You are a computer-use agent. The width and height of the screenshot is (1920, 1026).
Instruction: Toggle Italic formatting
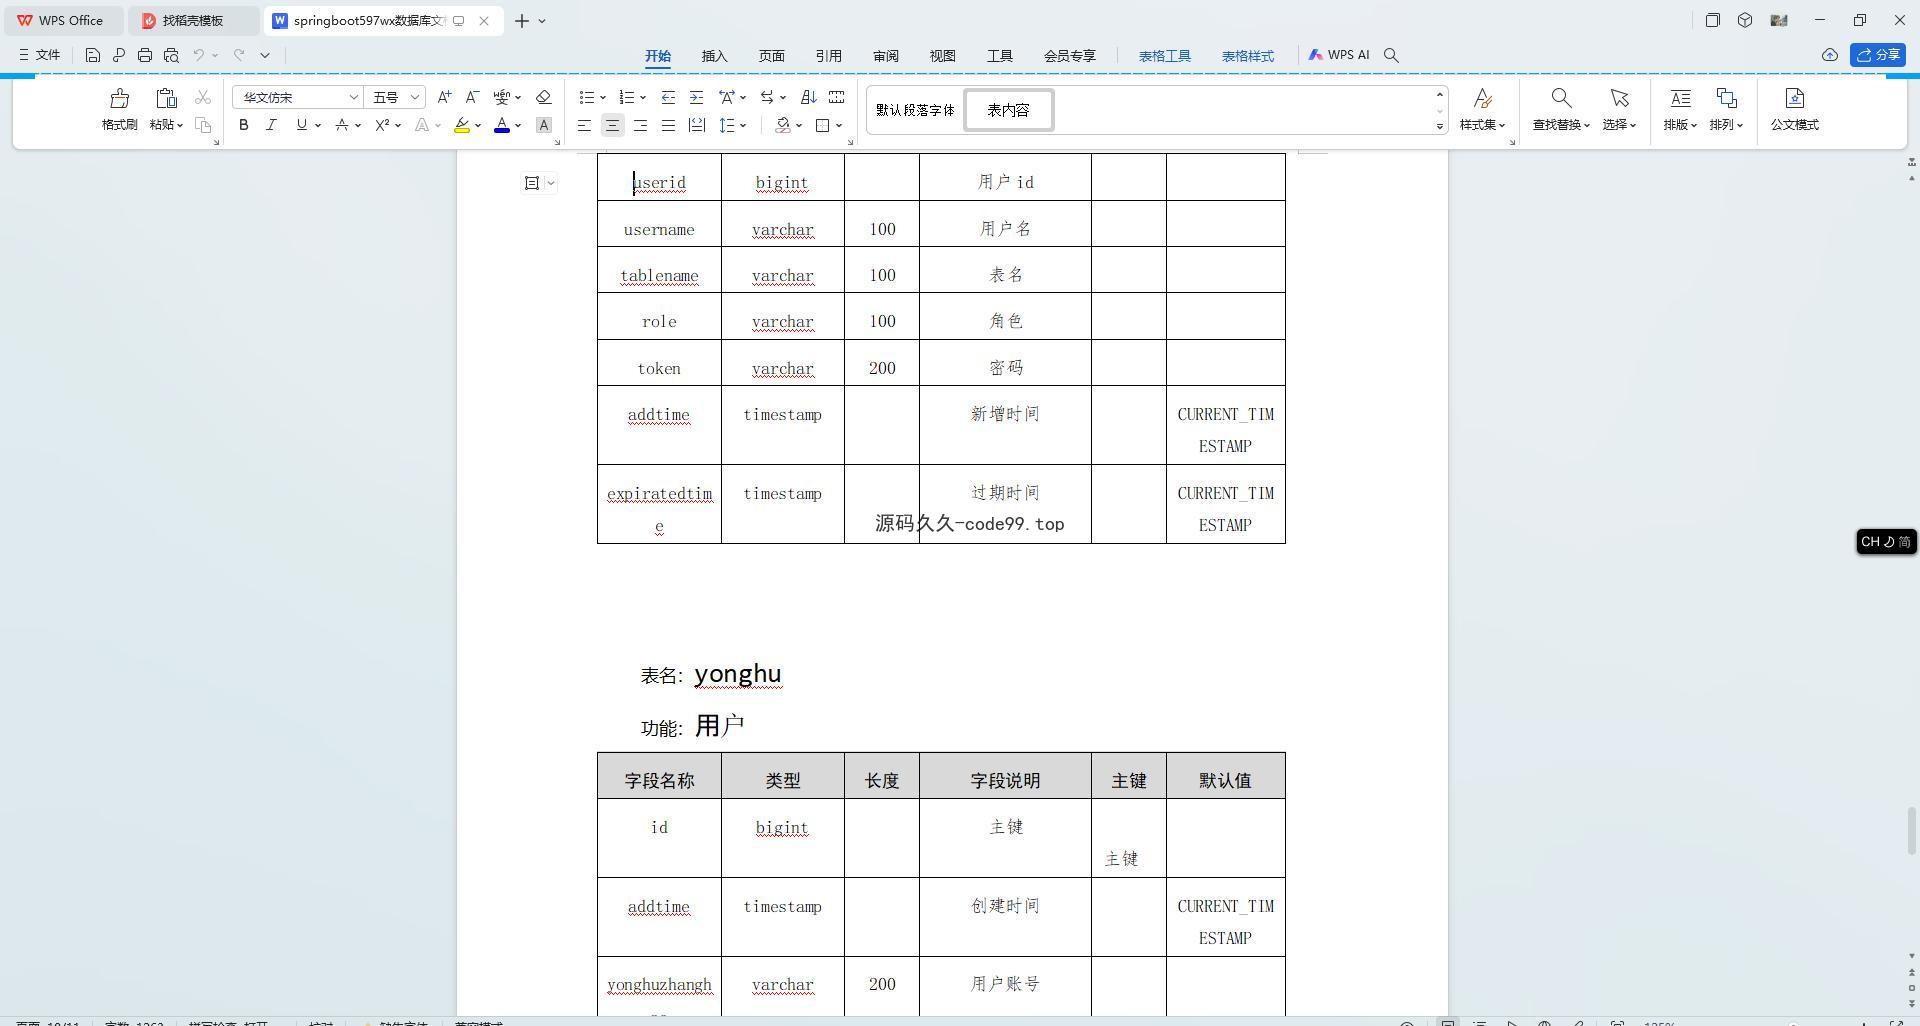click(x=271, y=125)
